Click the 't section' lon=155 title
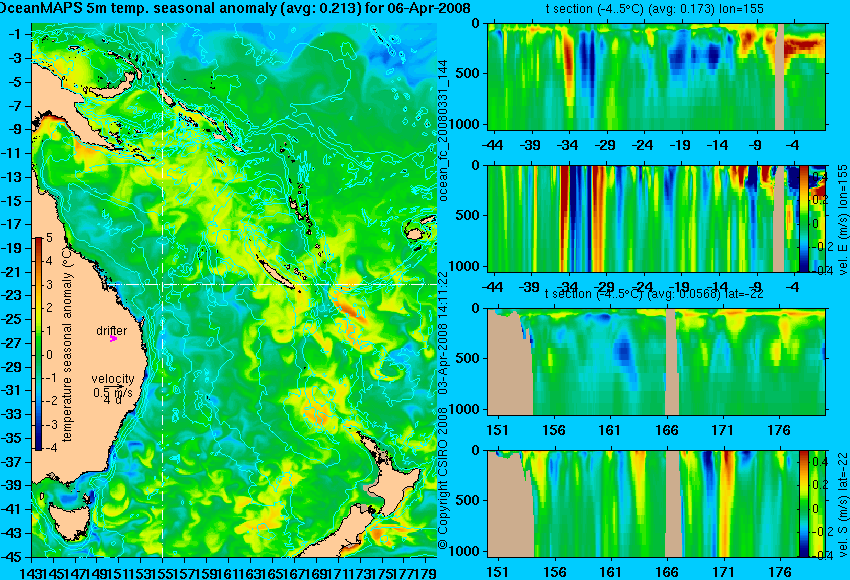This screenshot has width=850, height=580. pyautogui.click(x=654, y=9)
